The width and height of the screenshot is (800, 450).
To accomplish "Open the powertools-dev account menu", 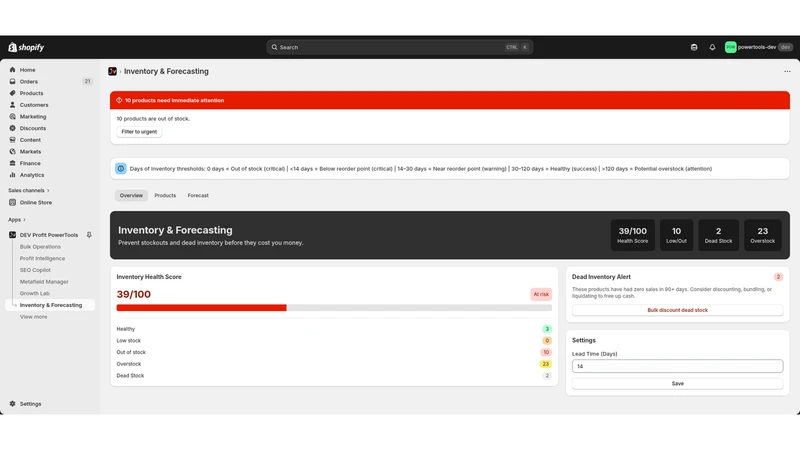I will point(758,47).
